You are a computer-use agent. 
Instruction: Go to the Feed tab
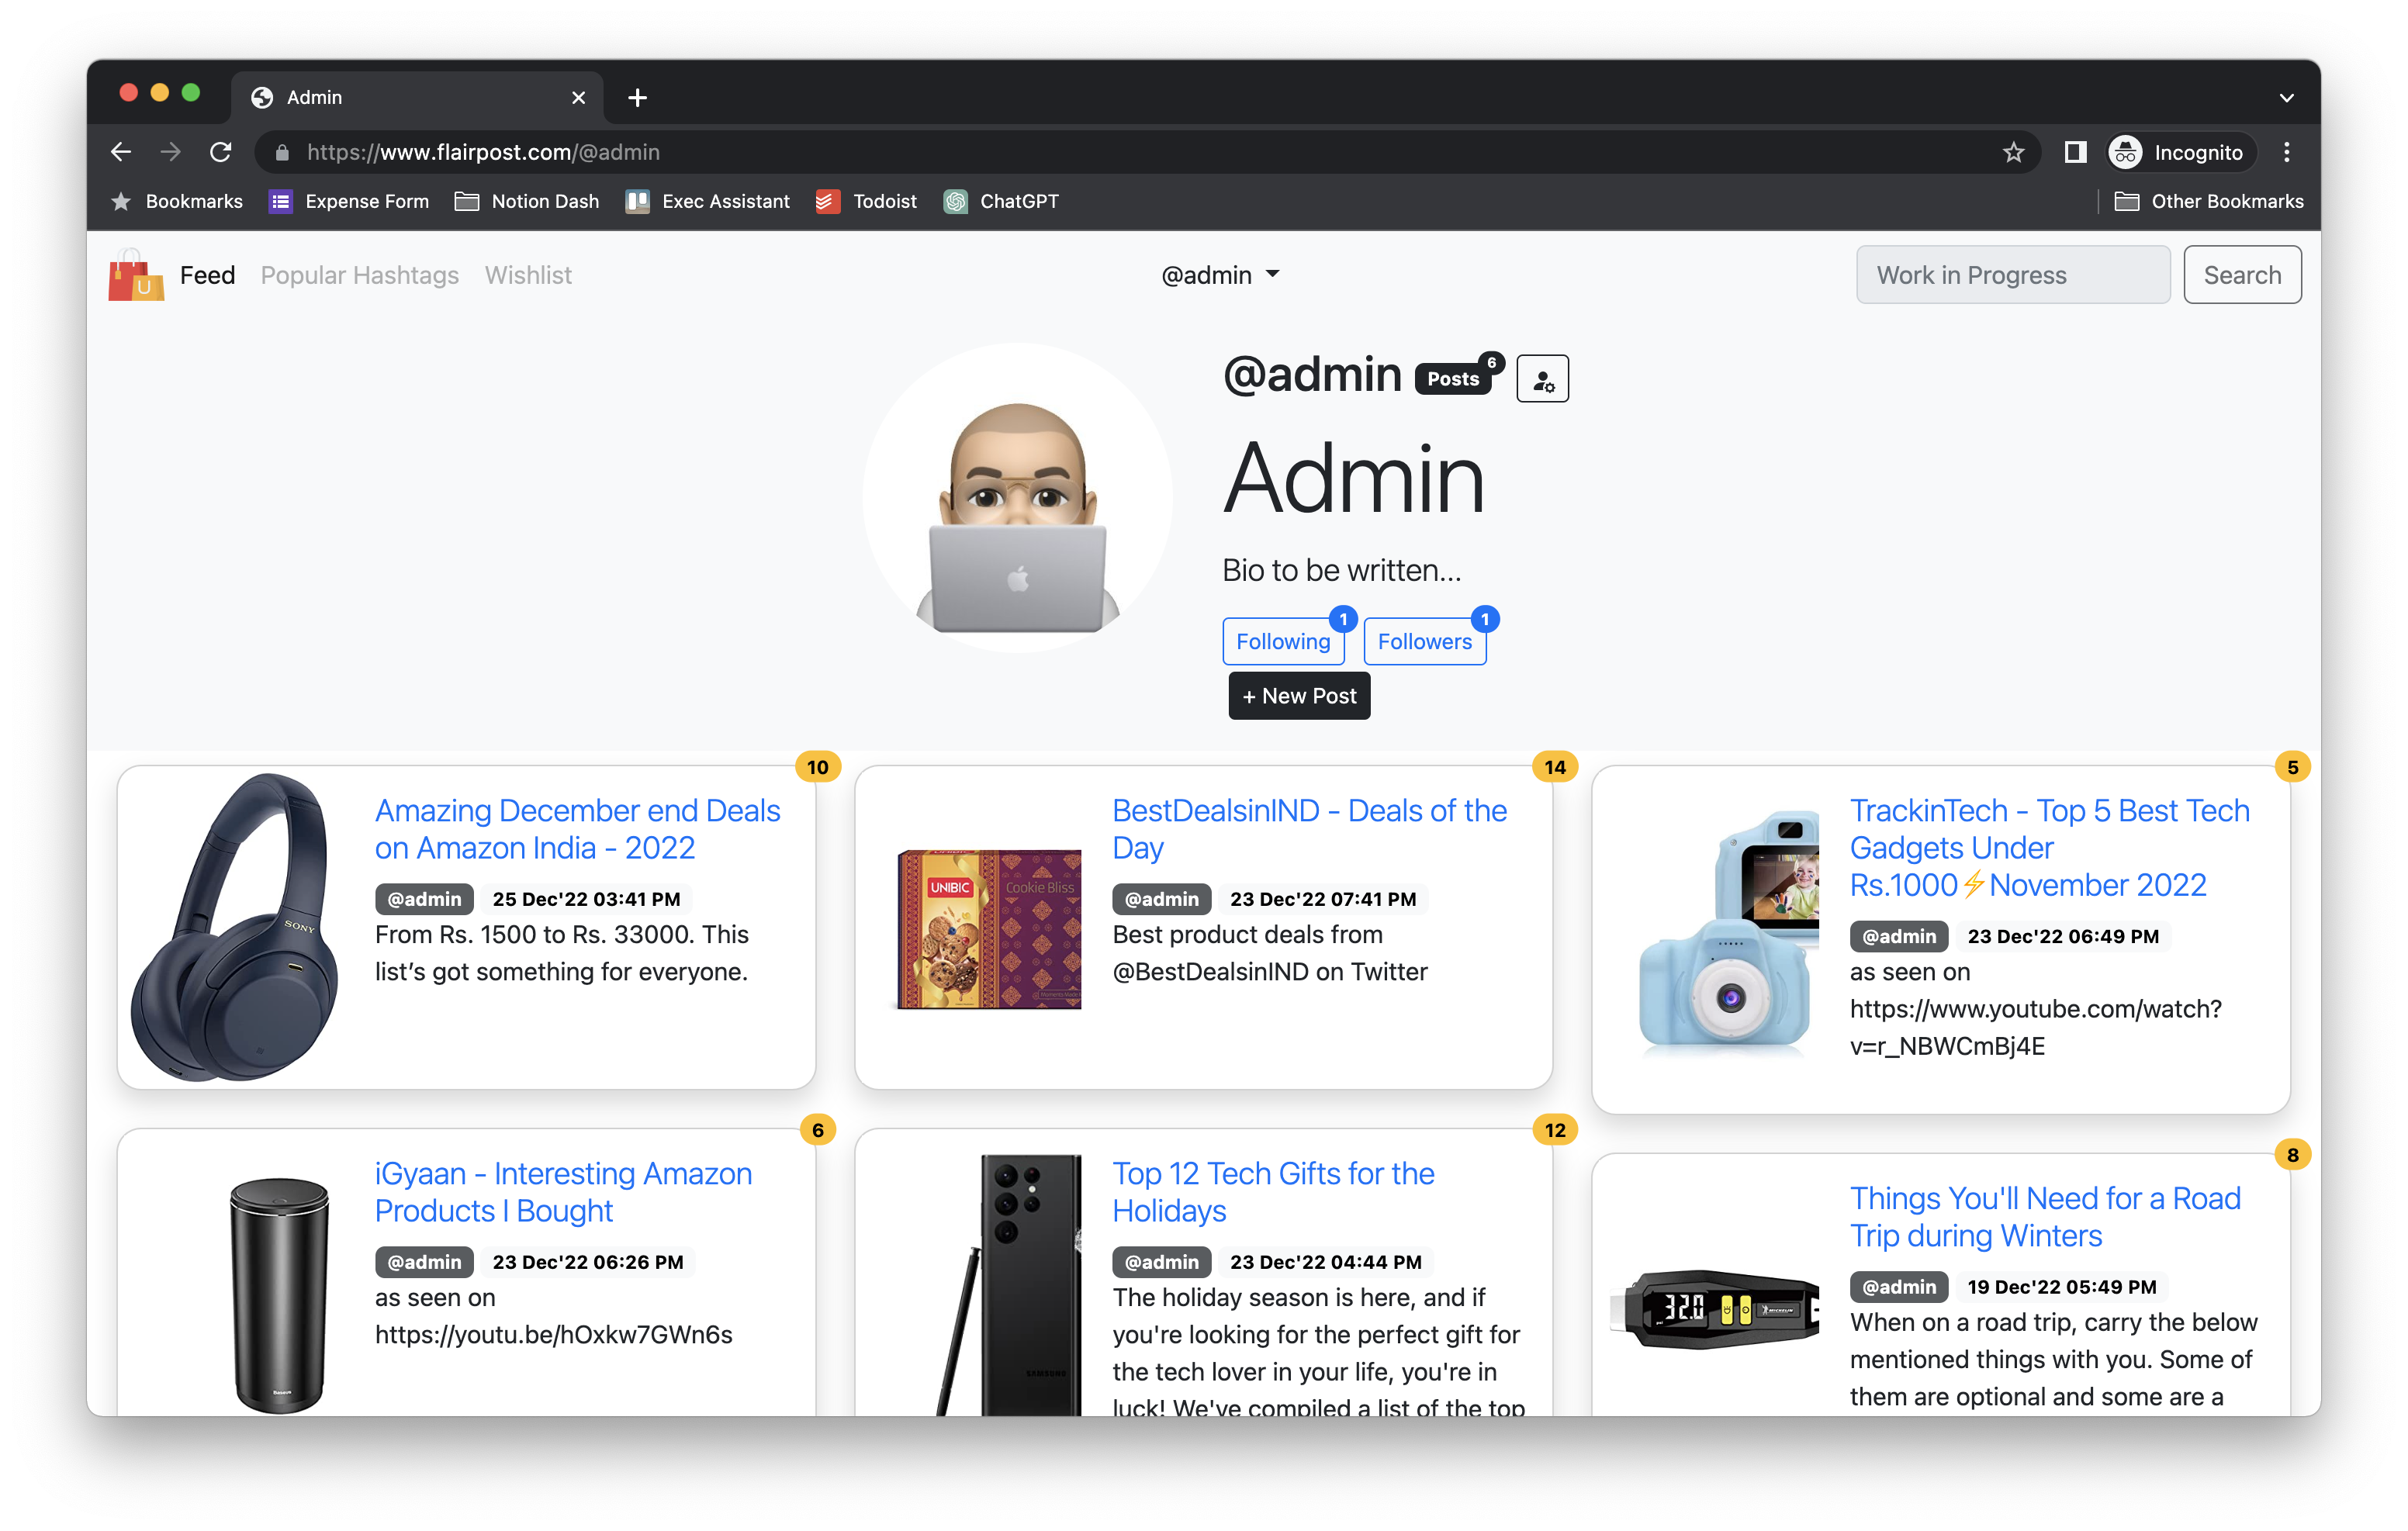(x=207, y=275)
